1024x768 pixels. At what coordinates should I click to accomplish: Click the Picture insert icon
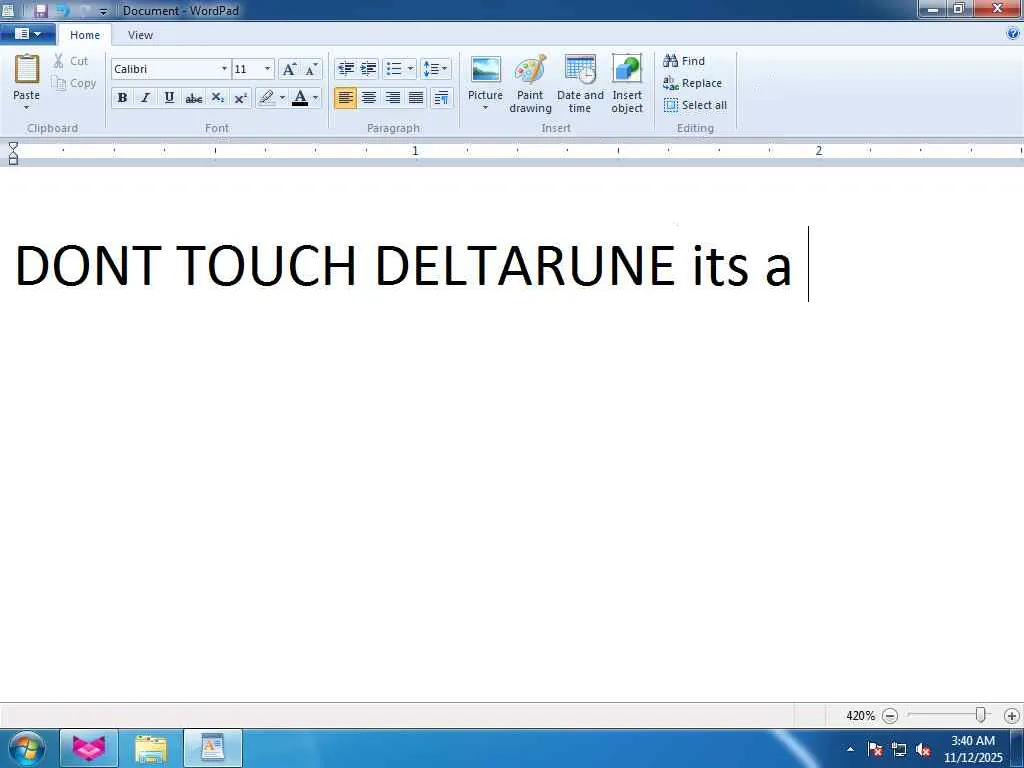(485, 70)
